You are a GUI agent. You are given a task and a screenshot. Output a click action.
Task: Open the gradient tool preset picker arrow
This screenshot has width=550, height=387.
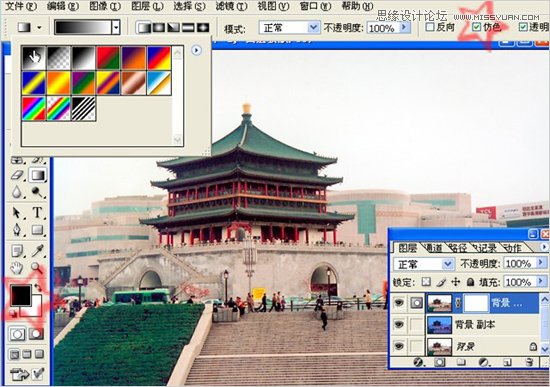point(39,27)
